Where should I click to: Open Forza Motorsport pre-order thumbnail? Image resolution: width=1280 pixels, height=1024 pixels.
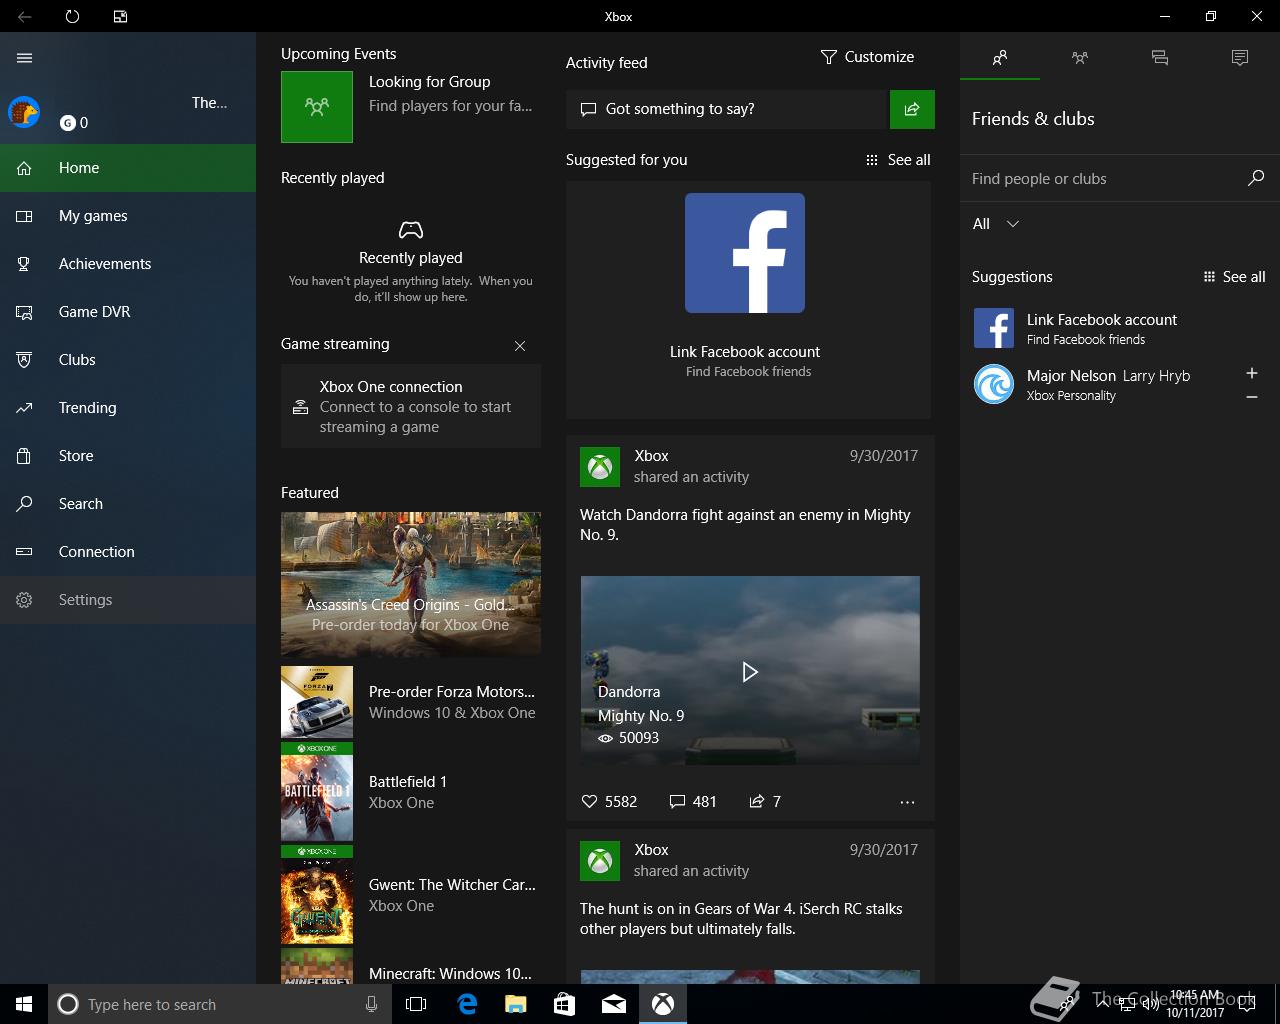click(317, 702)
